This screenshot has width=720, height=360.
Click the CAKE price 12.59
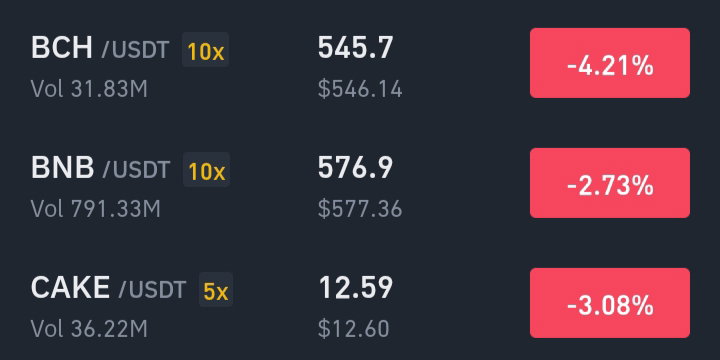coord(356,287)
